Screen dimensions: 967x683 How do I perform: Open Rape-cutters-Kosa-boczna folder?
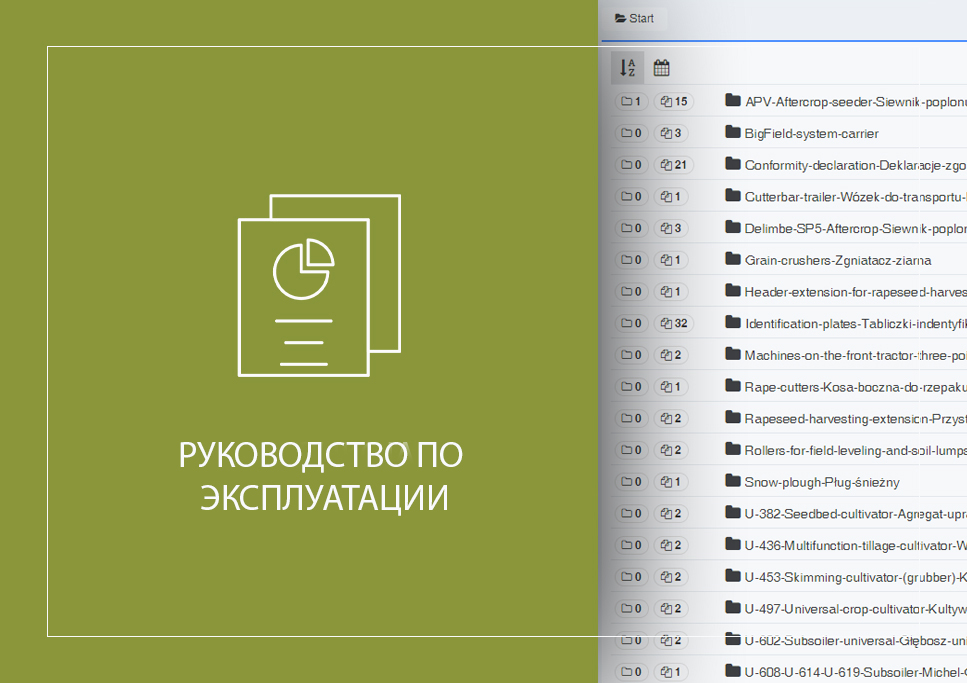[x=855, y=387]
